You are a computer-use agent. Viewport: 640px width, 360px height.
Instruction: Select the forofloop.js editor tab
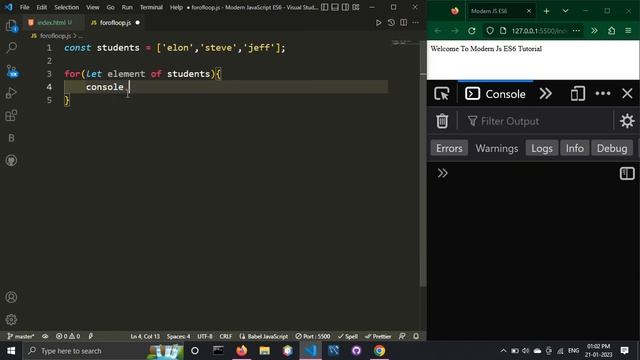click(115, 22)
